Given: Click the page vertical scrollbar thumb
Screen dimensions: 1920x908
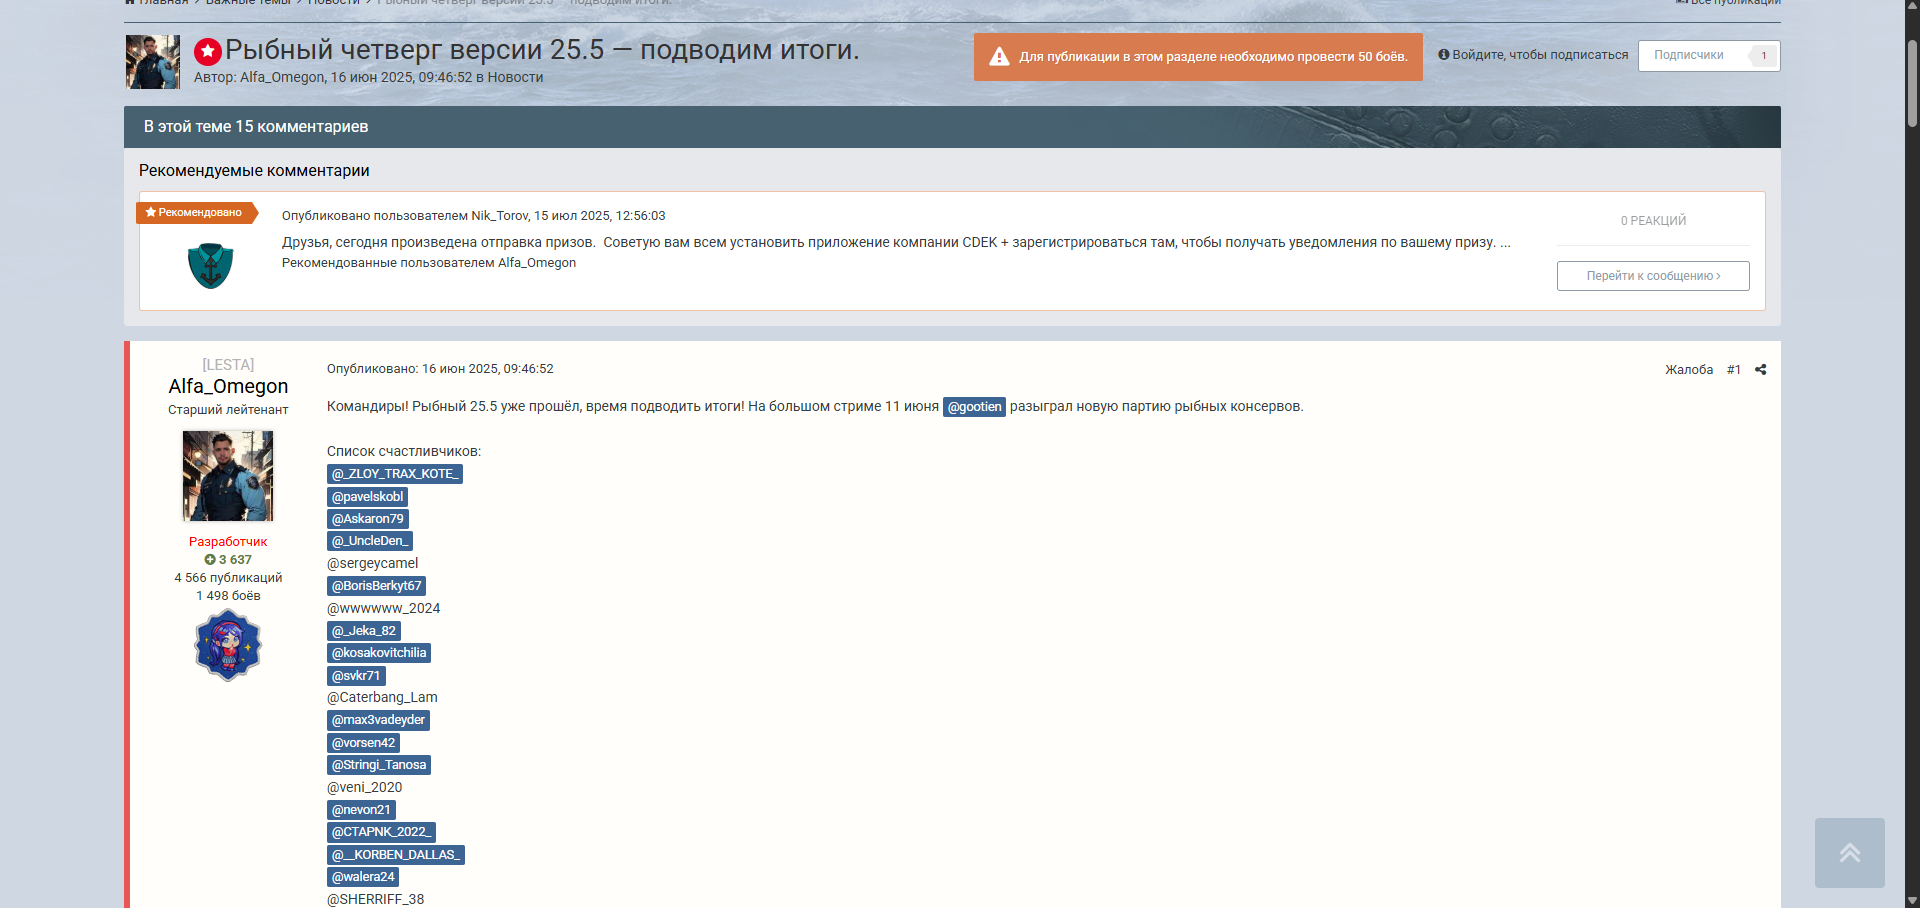Looking at the screenshot, I should [x=1912, y=83].
